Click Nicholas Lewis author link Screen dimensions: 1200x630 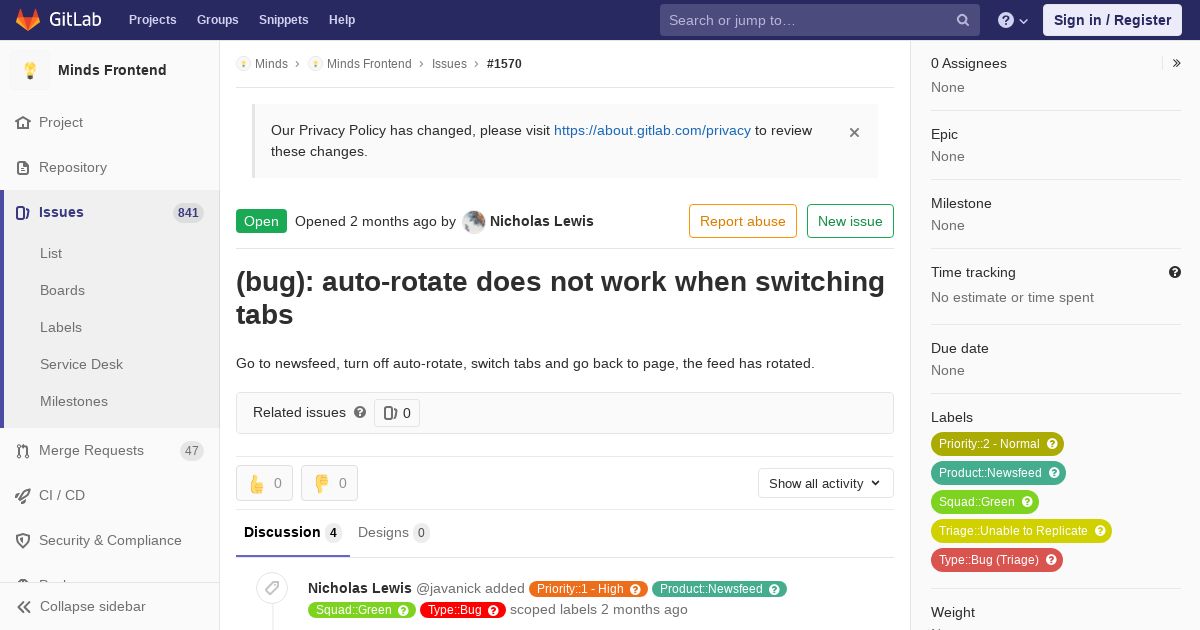coord(542,221)
